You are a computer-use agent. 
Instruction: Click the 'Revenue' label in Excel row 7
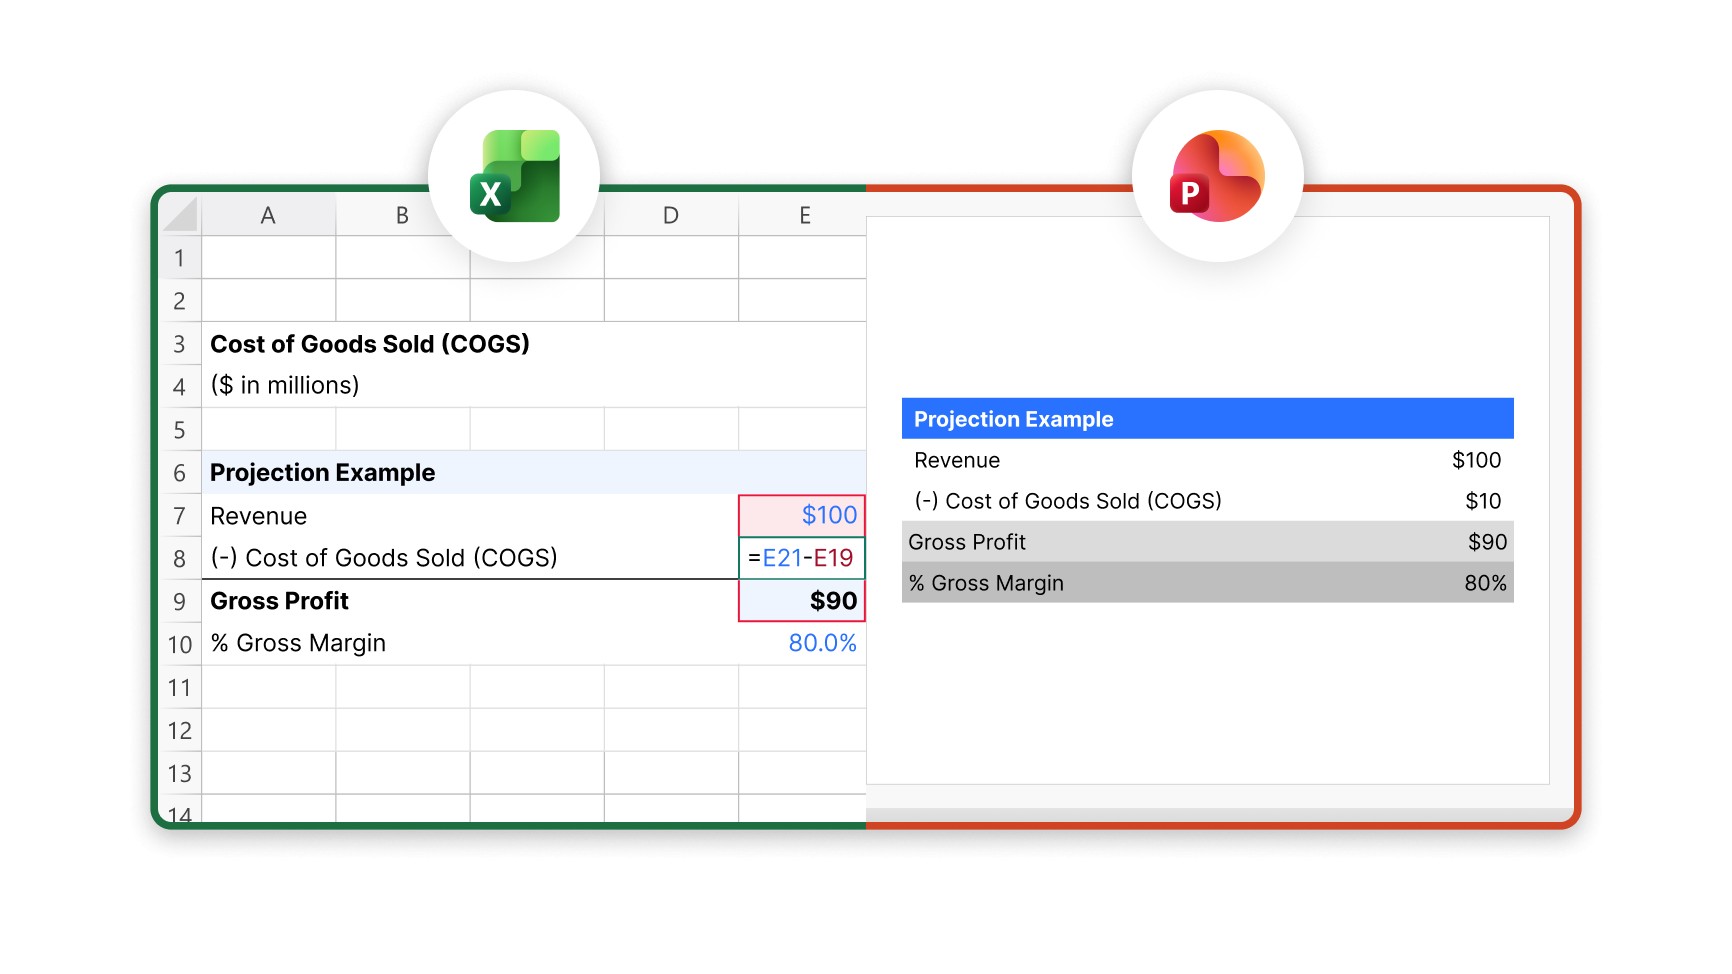point(258,516)
